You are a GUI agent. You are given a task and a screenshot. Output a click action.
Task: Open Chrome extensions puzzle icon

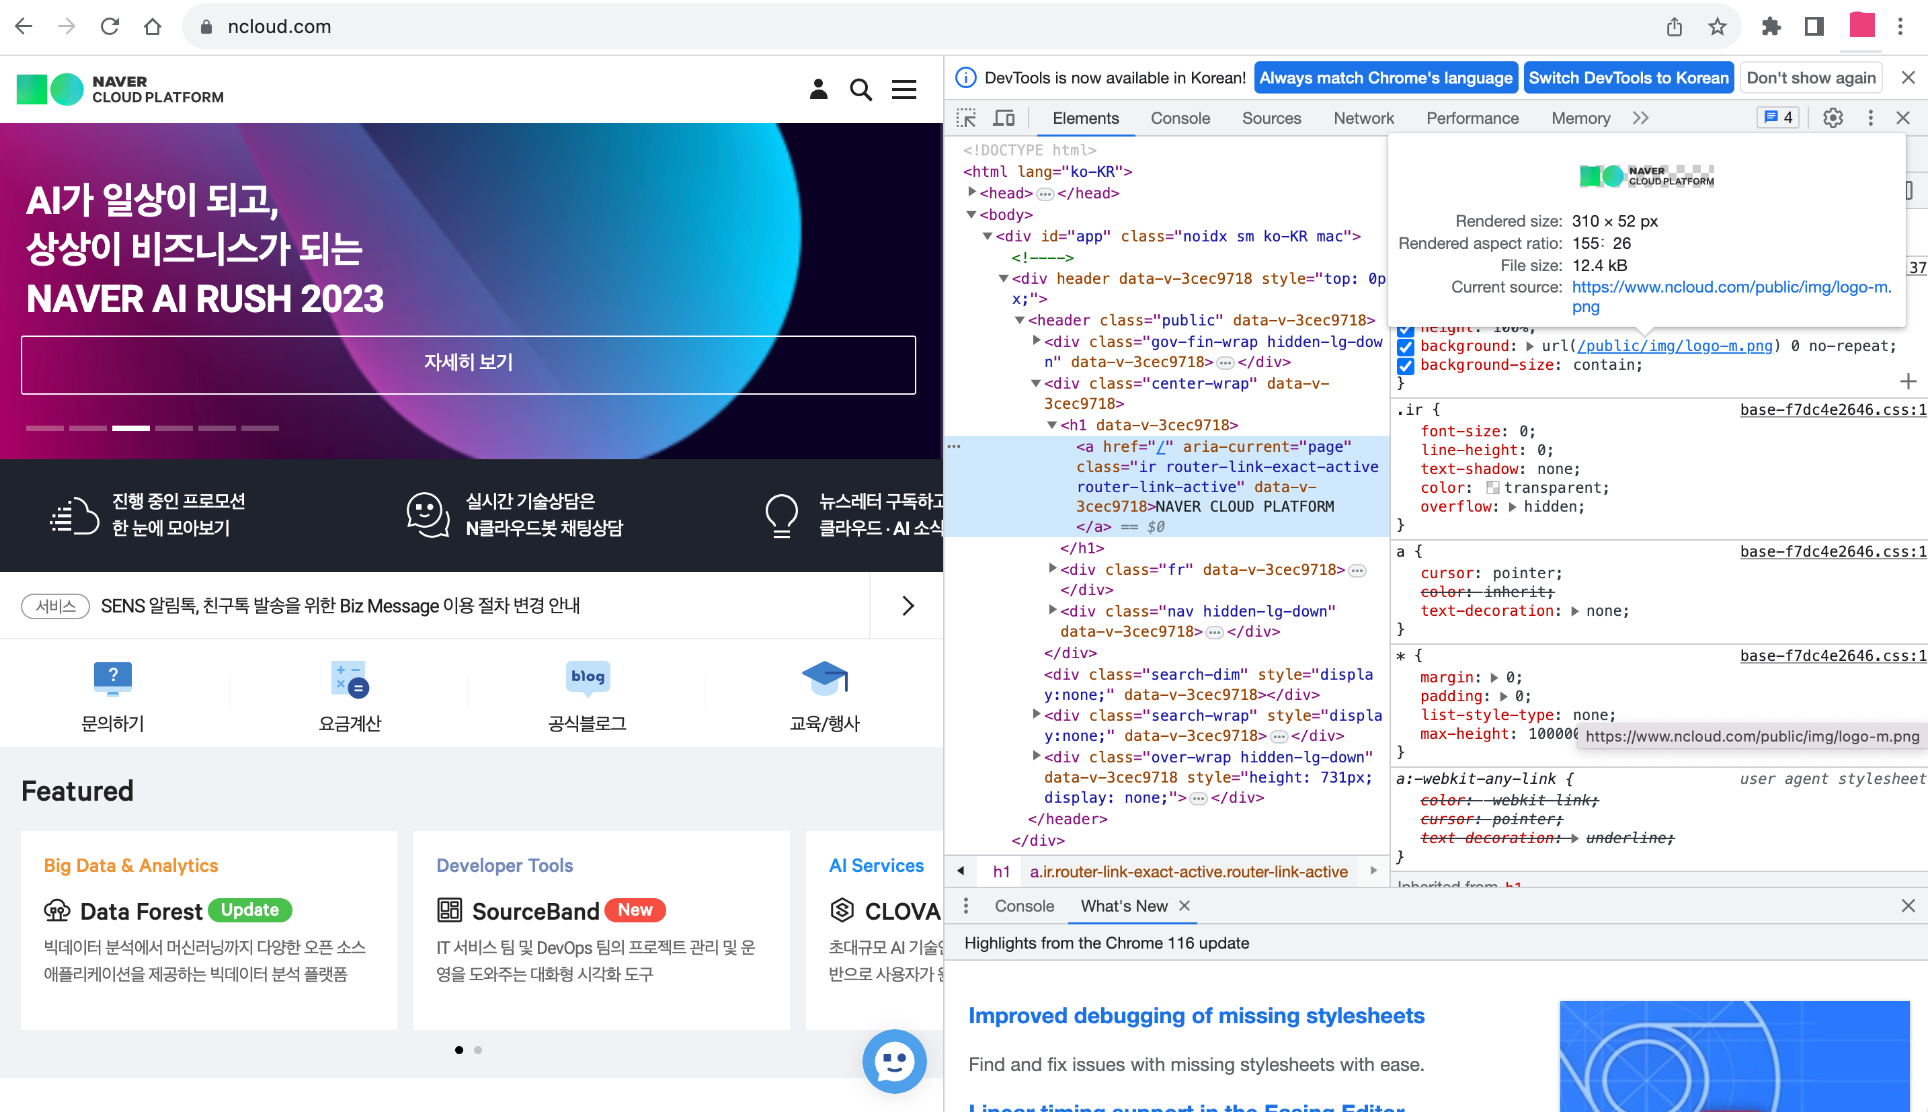click(x=1771, y=27)
